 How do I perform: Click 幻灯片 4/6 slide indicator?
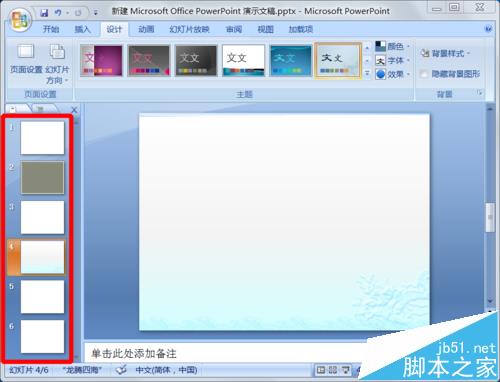[x=29, y=370]
